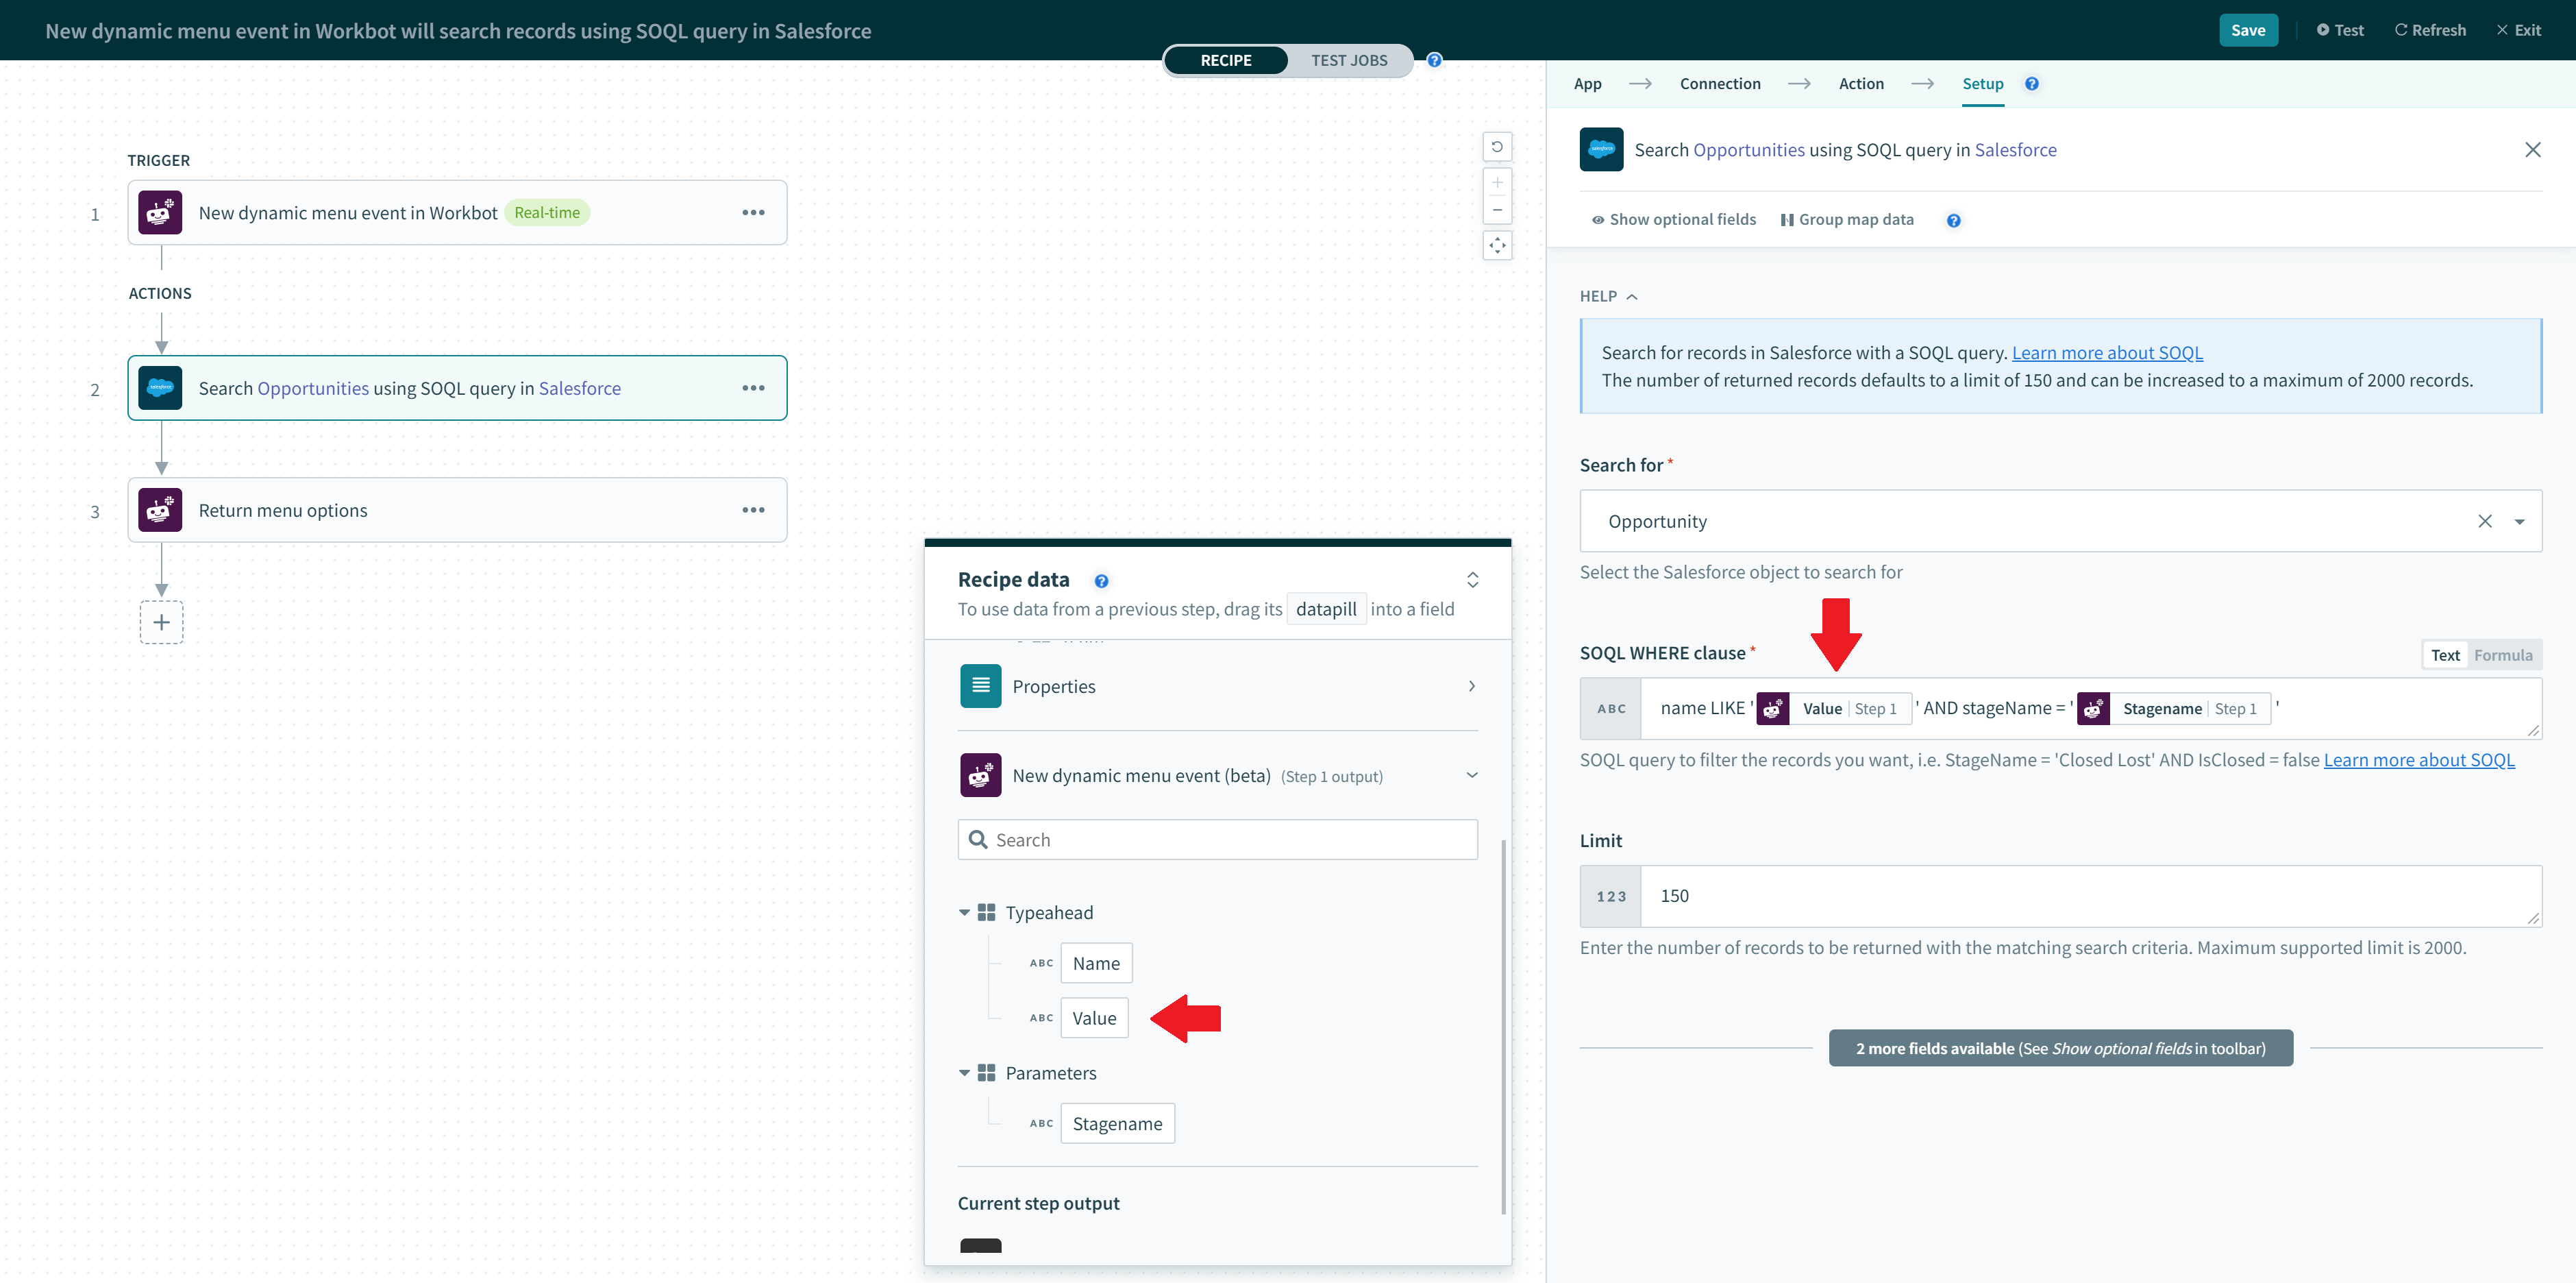
Task: Open the options menu on step 2
Action: [754, 388]
